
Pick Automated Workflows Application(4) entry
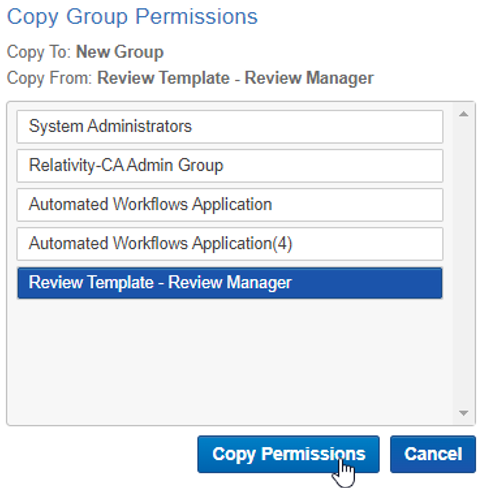230,244
